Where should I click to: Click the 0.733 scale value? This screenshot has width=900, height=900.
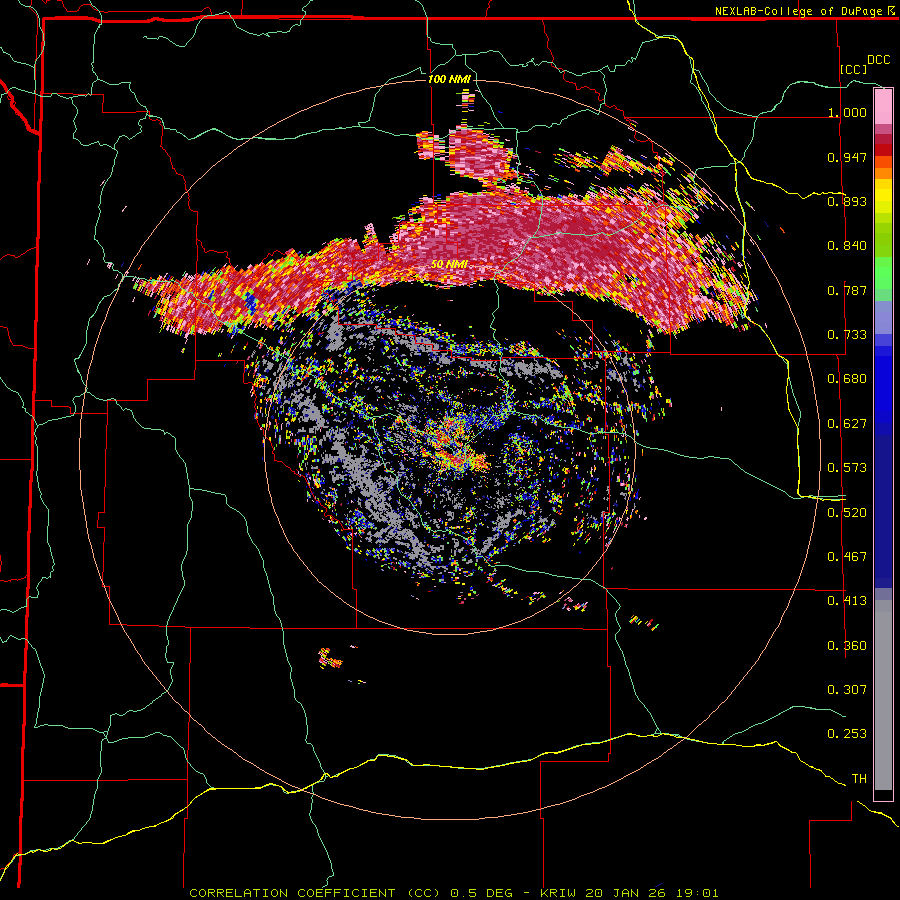coord(847,335)
